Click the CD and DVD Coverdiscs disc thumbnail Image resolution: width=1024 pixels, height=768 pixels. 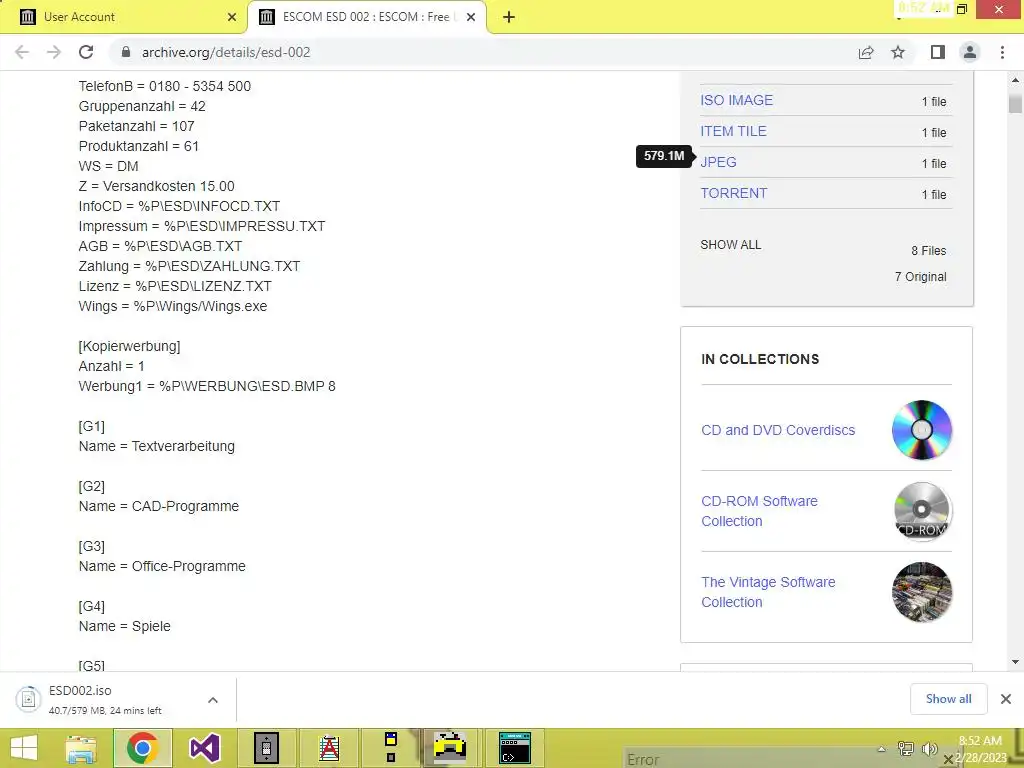[921, 430]
